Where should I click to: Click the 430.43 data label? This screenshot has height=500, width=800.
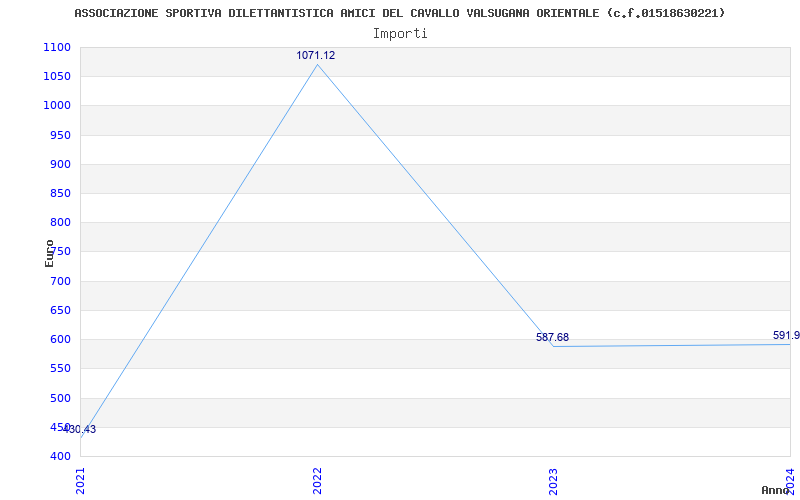(79, 429)
